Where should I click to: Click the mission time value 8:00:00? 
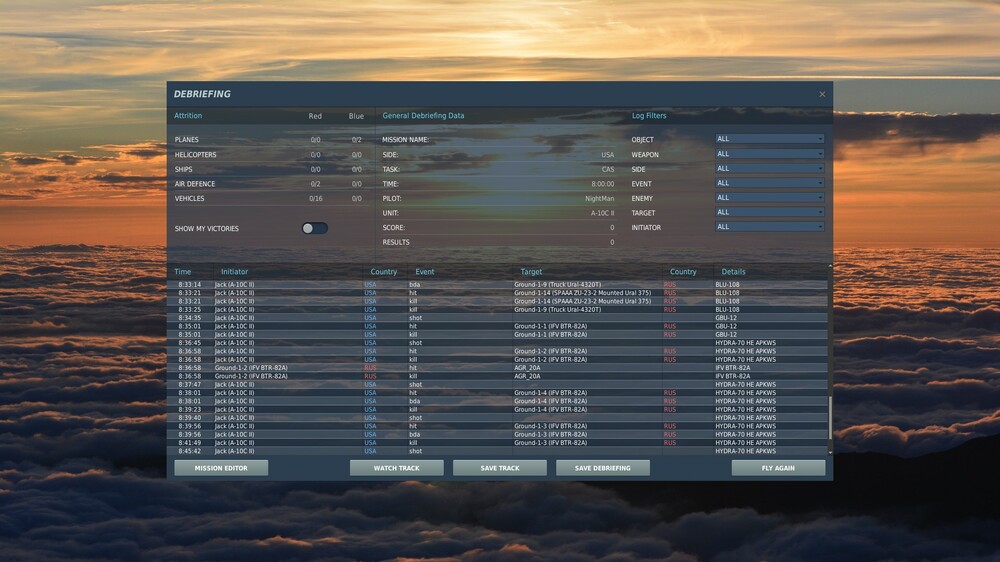tap(603, 184)
